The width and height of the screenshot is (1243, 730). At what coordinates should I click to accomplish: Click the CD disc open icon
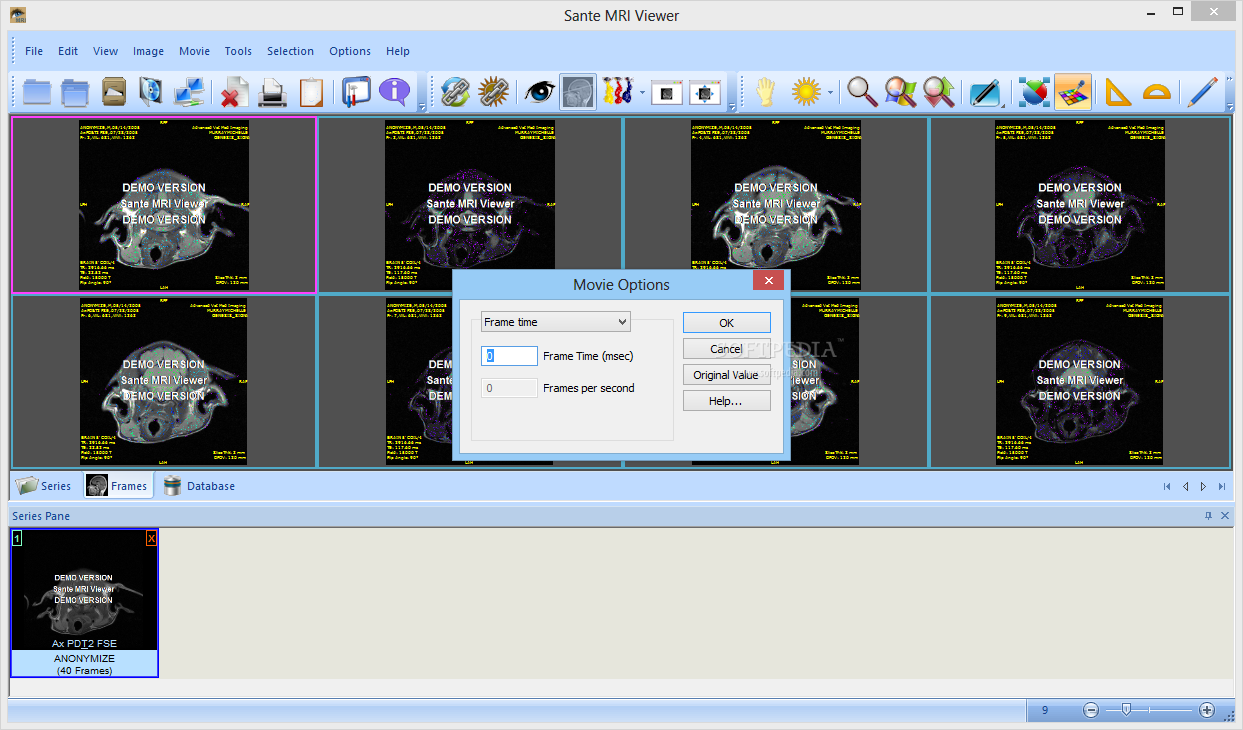(151, 92)
